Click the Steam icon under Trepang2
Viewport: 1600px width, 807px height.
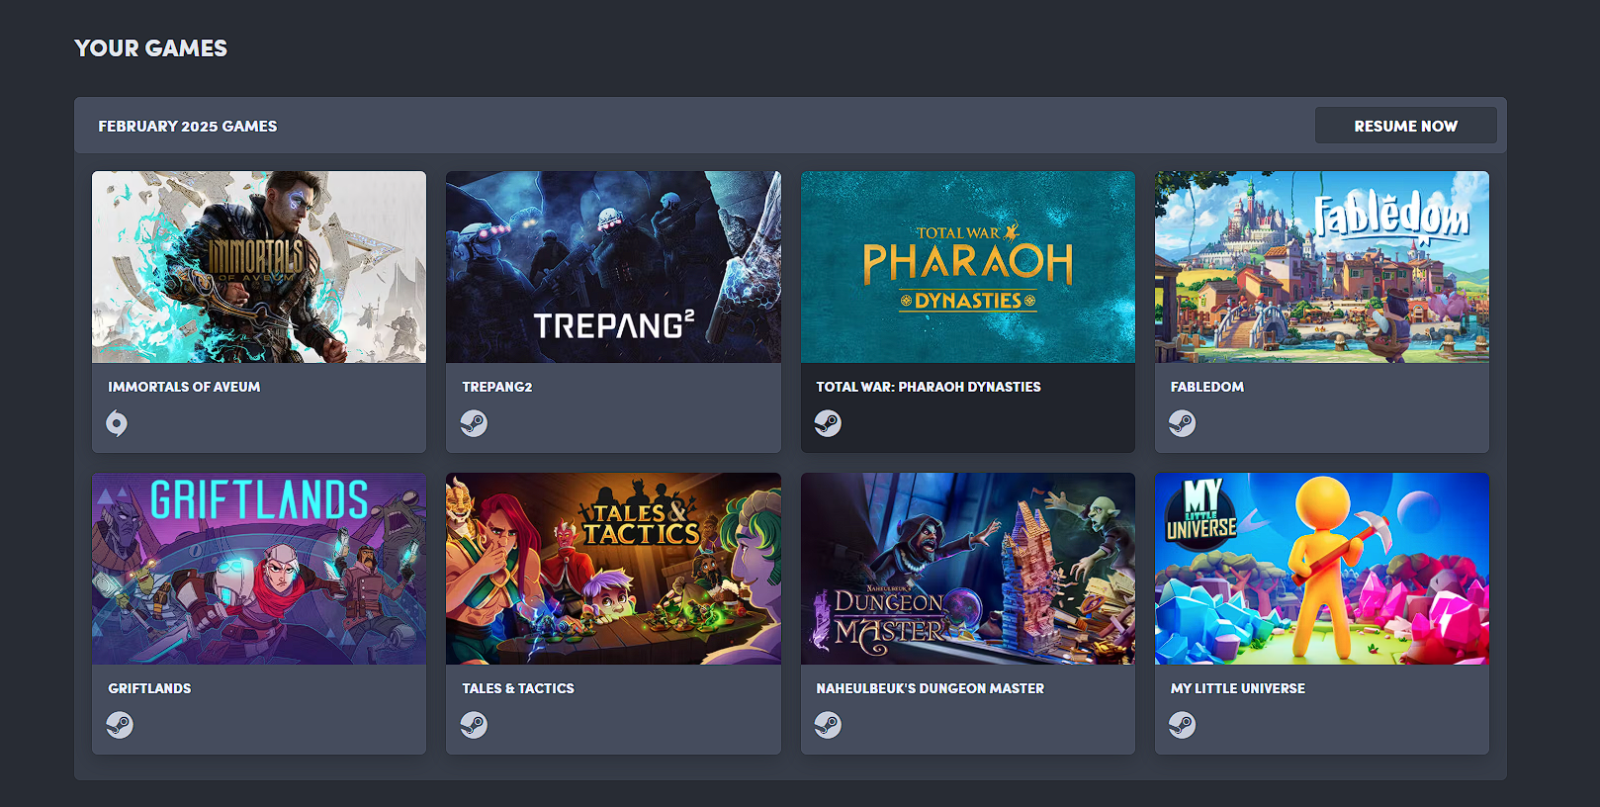coord(474,424)
